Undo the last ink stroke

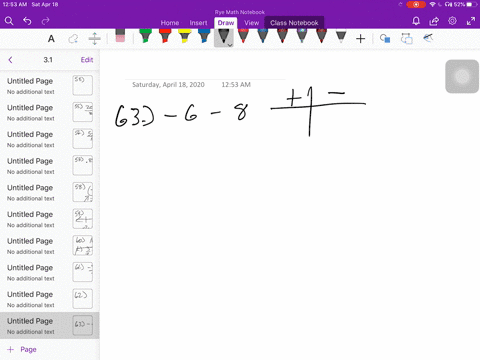[x=27, y=21]
